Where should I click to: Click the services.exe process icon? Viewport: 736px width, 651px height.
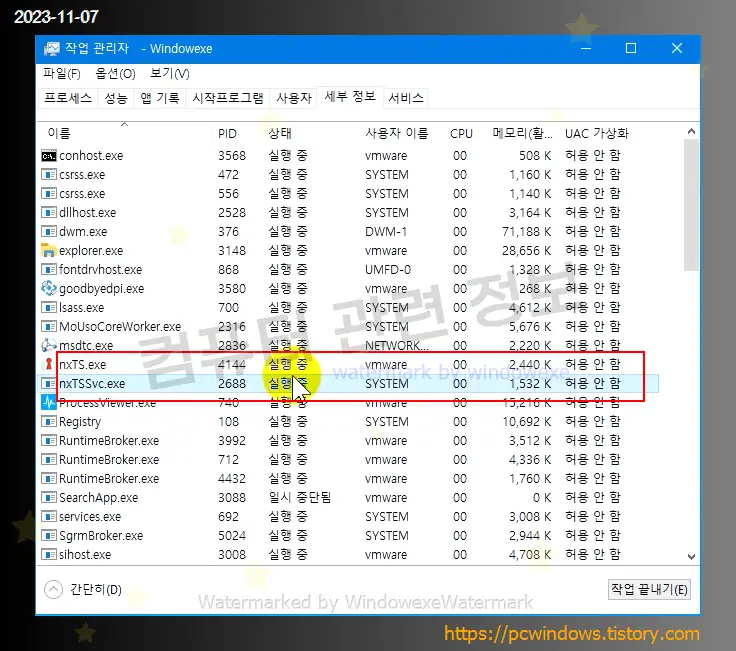click(x=48, y=516)
